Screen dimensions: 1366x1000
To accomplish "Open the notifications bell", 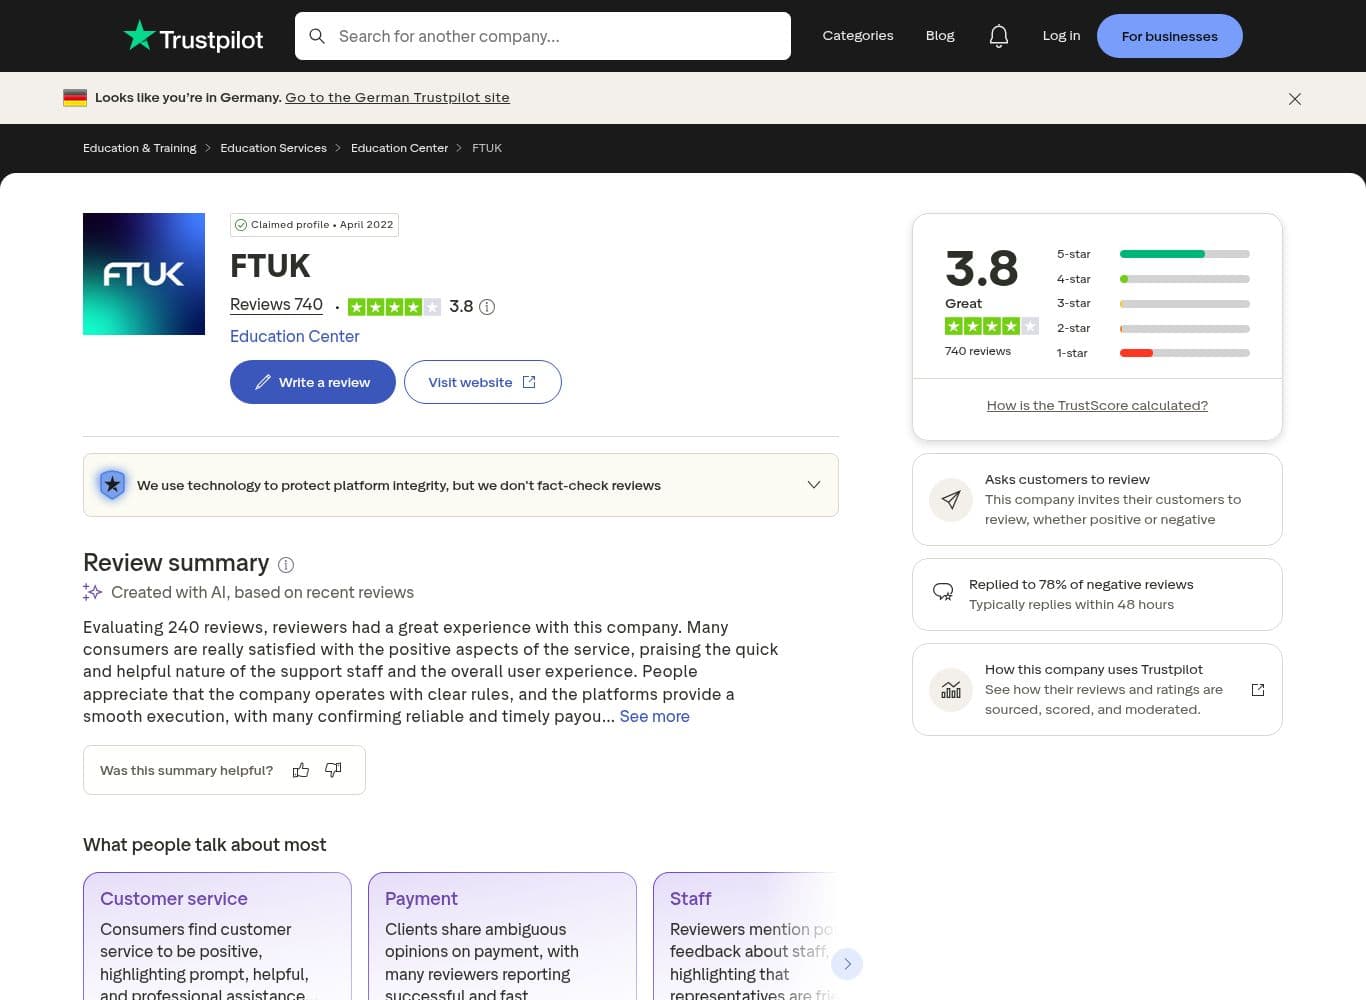I will click(998, 36).
